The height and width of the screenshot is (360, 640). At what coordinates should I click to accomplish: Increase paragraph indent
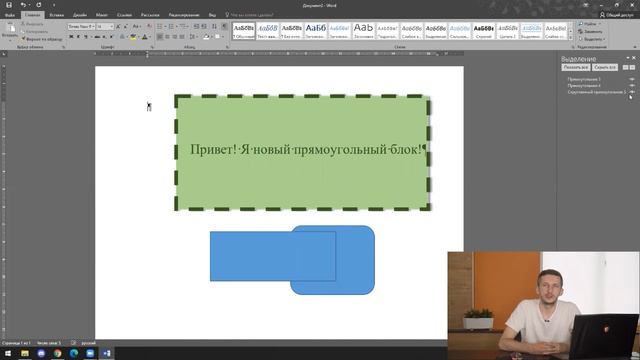[x=204, y=27]
